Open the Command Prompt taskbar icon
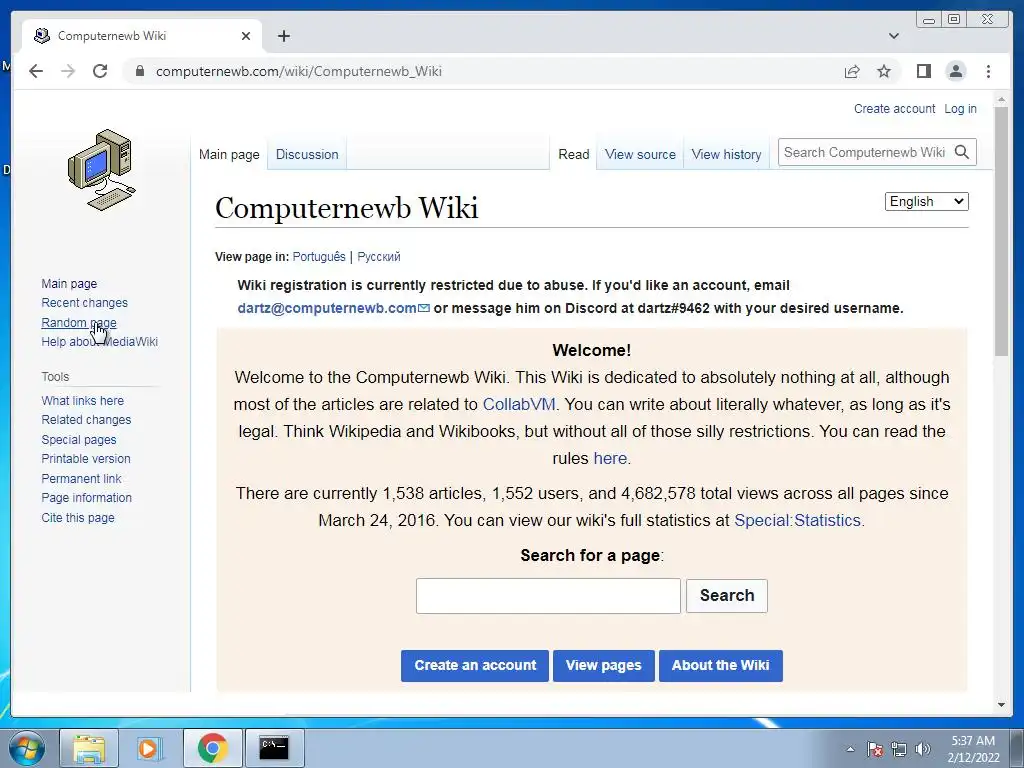Viewport: 1024px width, 768px height. click(274, 748)
